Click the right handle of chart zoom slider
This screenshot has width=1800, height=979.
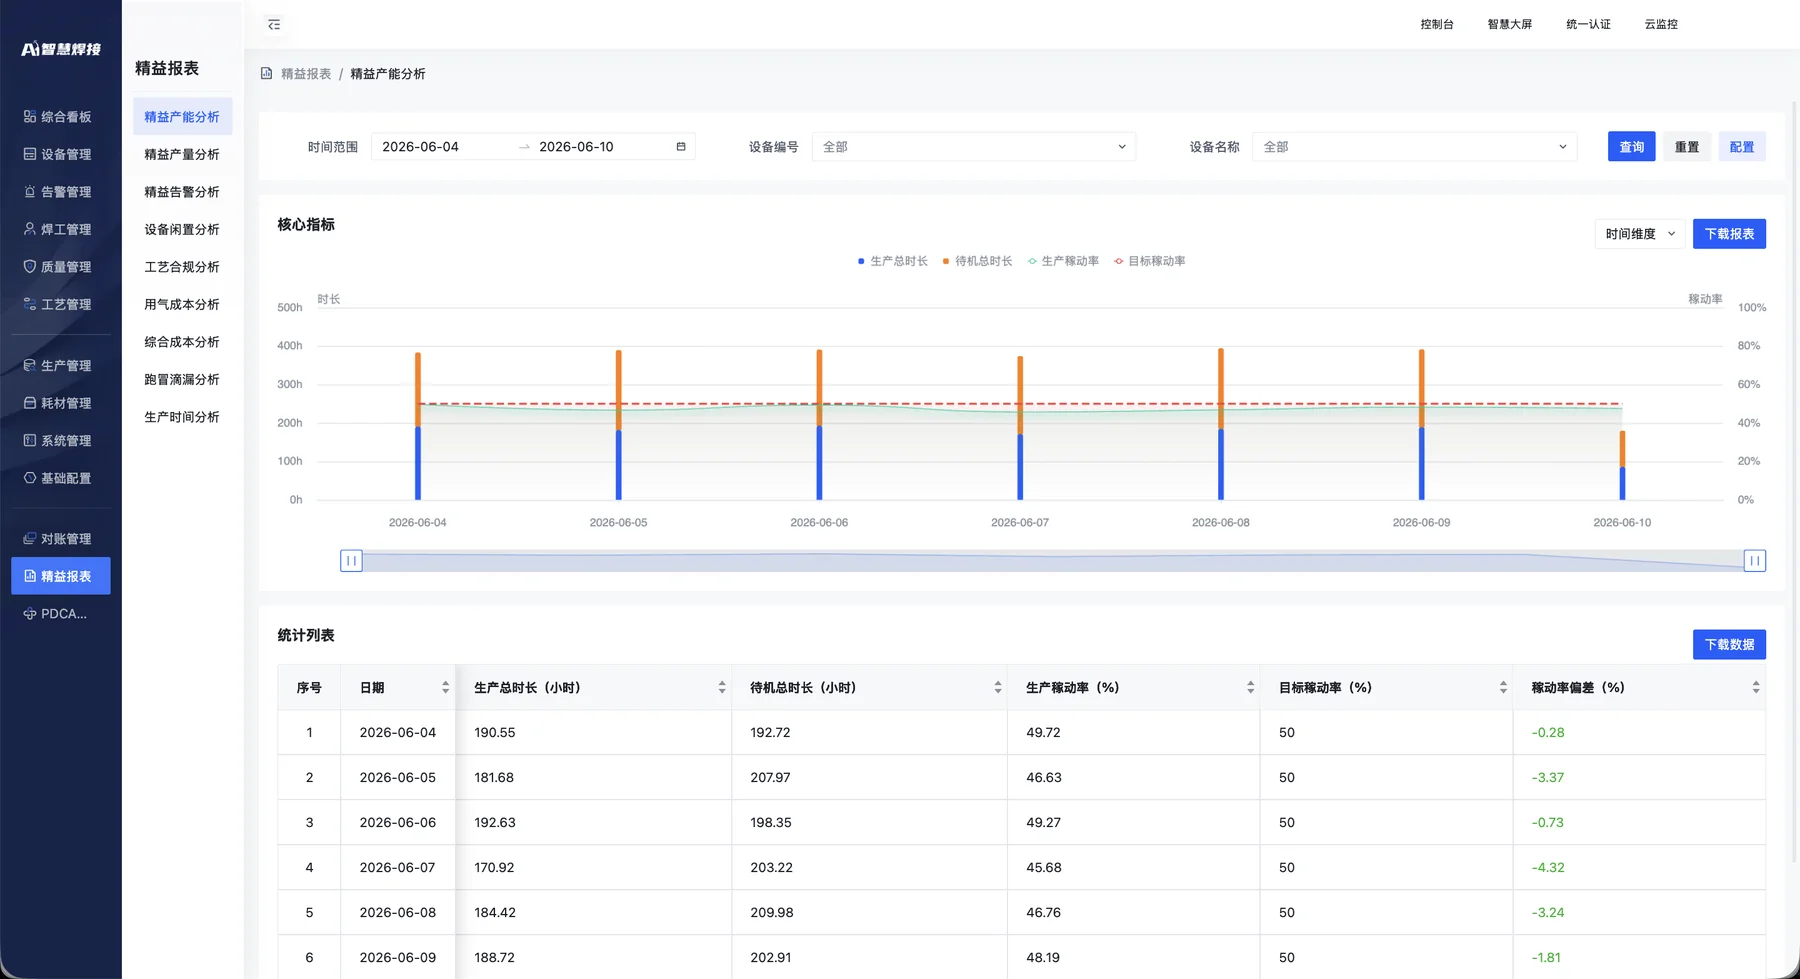tap(1754, 561)
